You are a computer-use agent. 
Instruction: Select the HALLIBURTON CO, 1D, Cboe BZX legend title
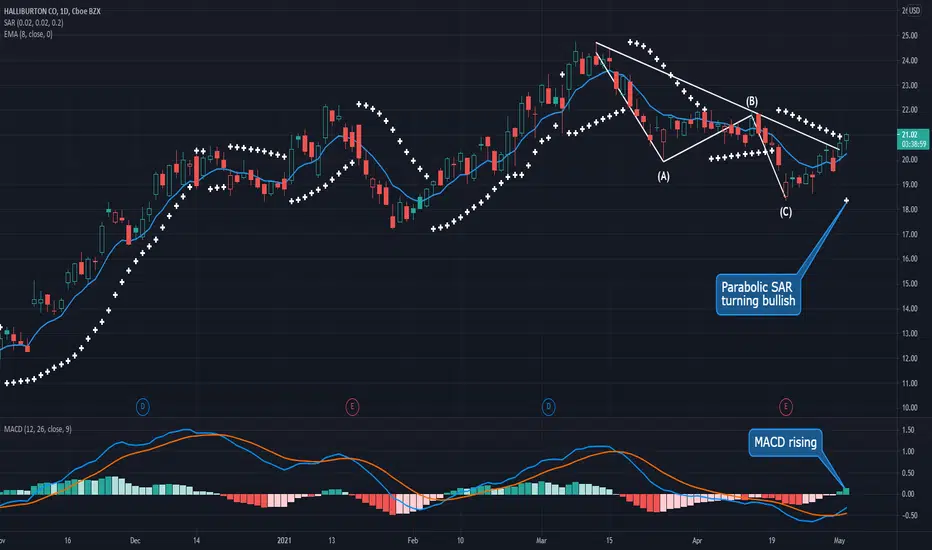pyautogui.click(x=52, y=11)
